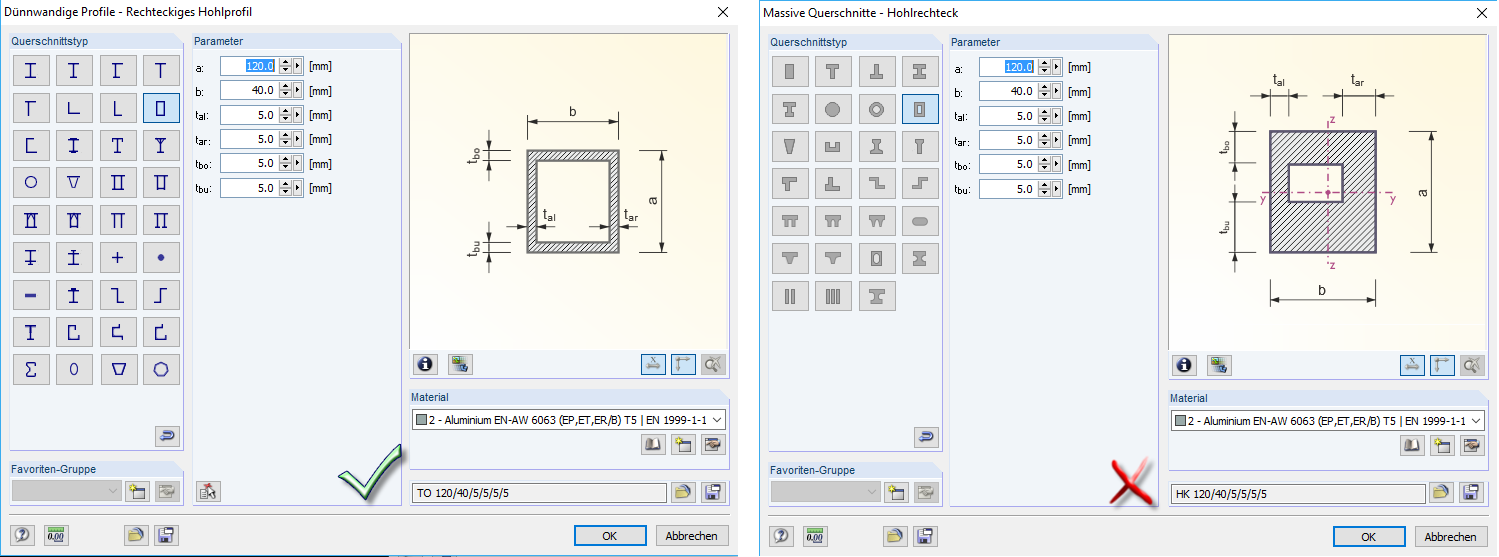This screenshot has height=557, width=1499.
Task: Edit material icon in thin-walled dialog
Action: coord(713,446)
